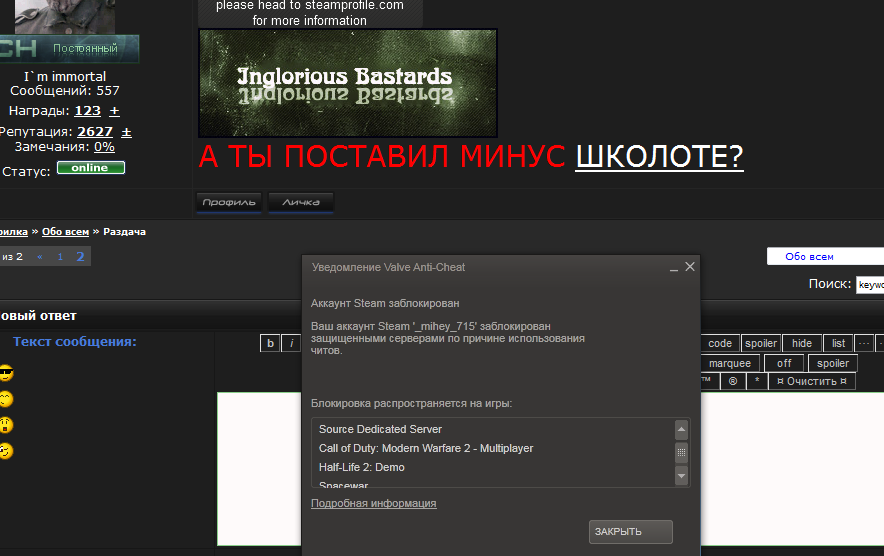Insert the registered ® symbol
Viewport: 884px width, 556px height.
pos(733,381)
